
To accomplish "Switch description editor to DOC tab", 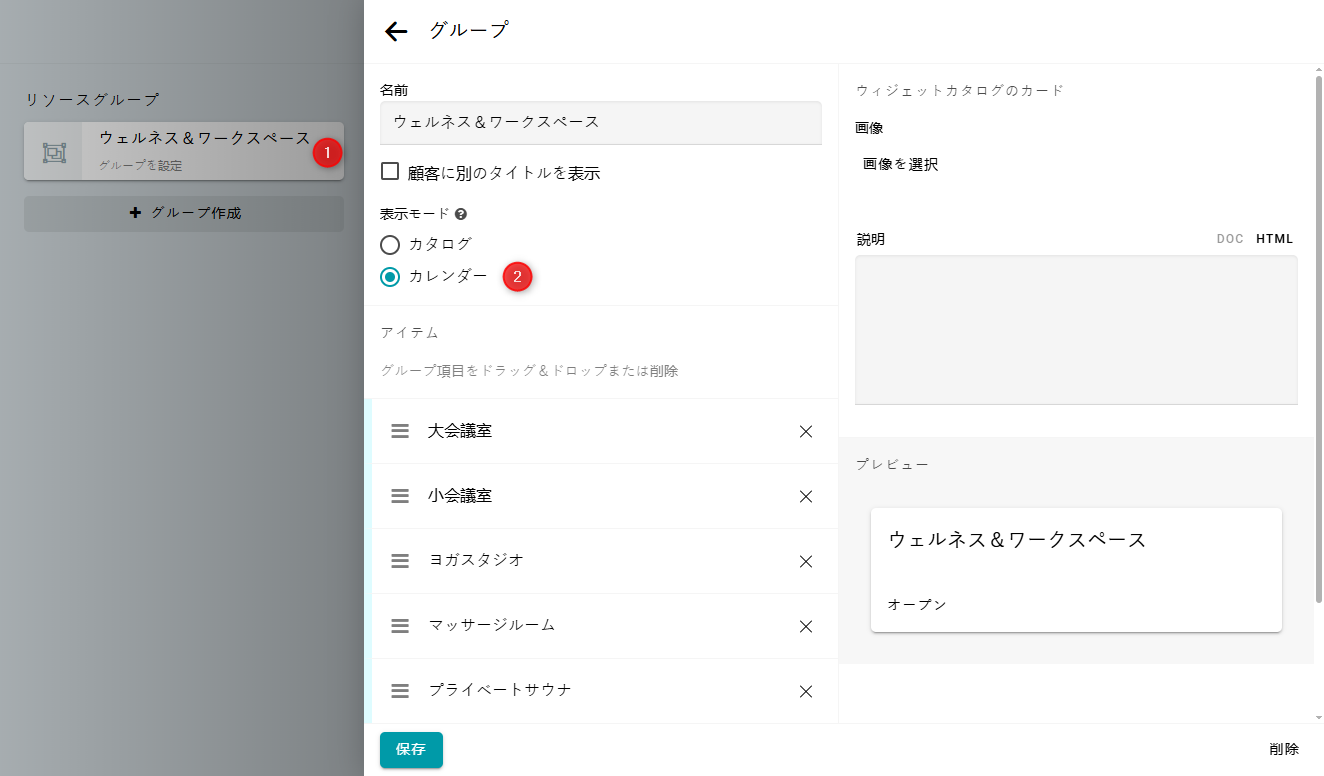I will pos(1230,239).
